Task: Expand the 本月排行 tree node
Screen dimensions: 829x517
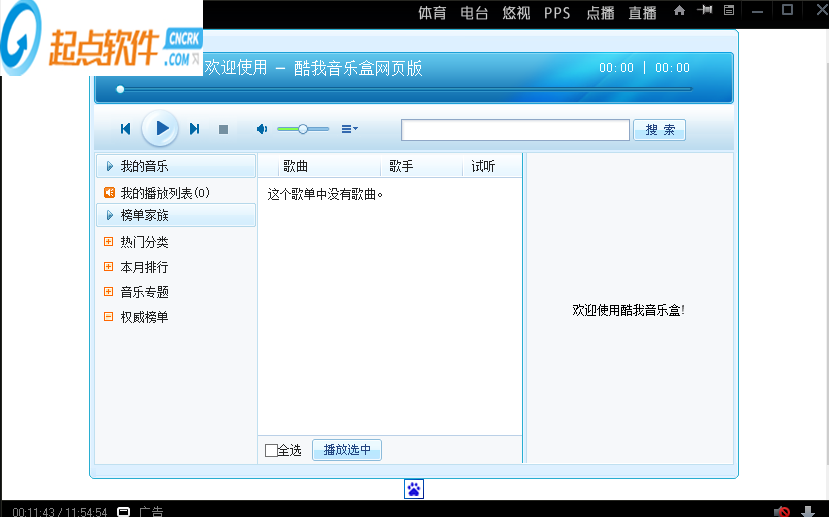Action: tap(108, 266)
